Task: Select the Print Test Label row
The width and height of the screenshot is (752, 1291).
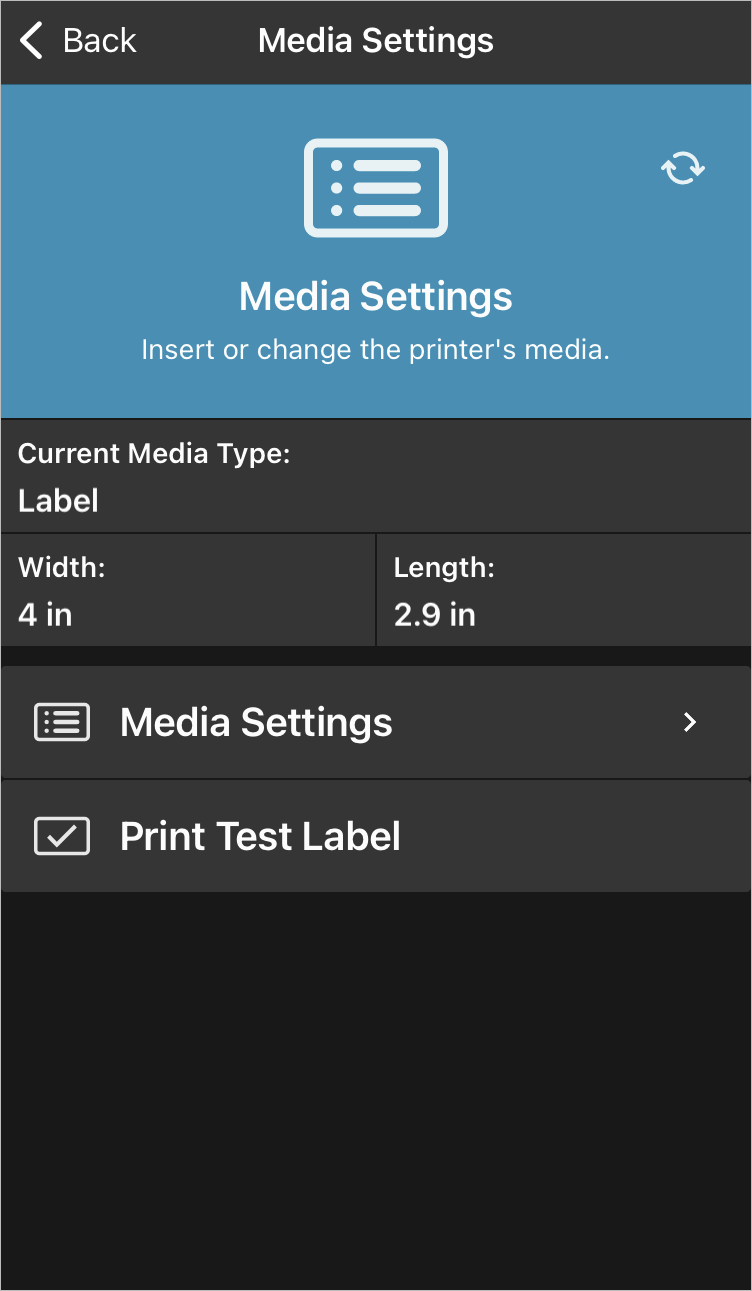Action: pos(376,836)
